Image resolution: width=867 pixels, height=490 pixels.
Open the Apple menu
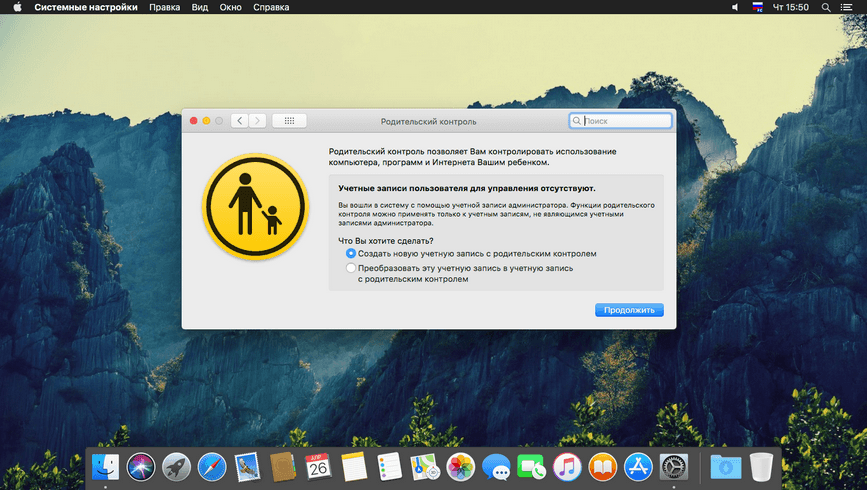[x=17, y=7]
